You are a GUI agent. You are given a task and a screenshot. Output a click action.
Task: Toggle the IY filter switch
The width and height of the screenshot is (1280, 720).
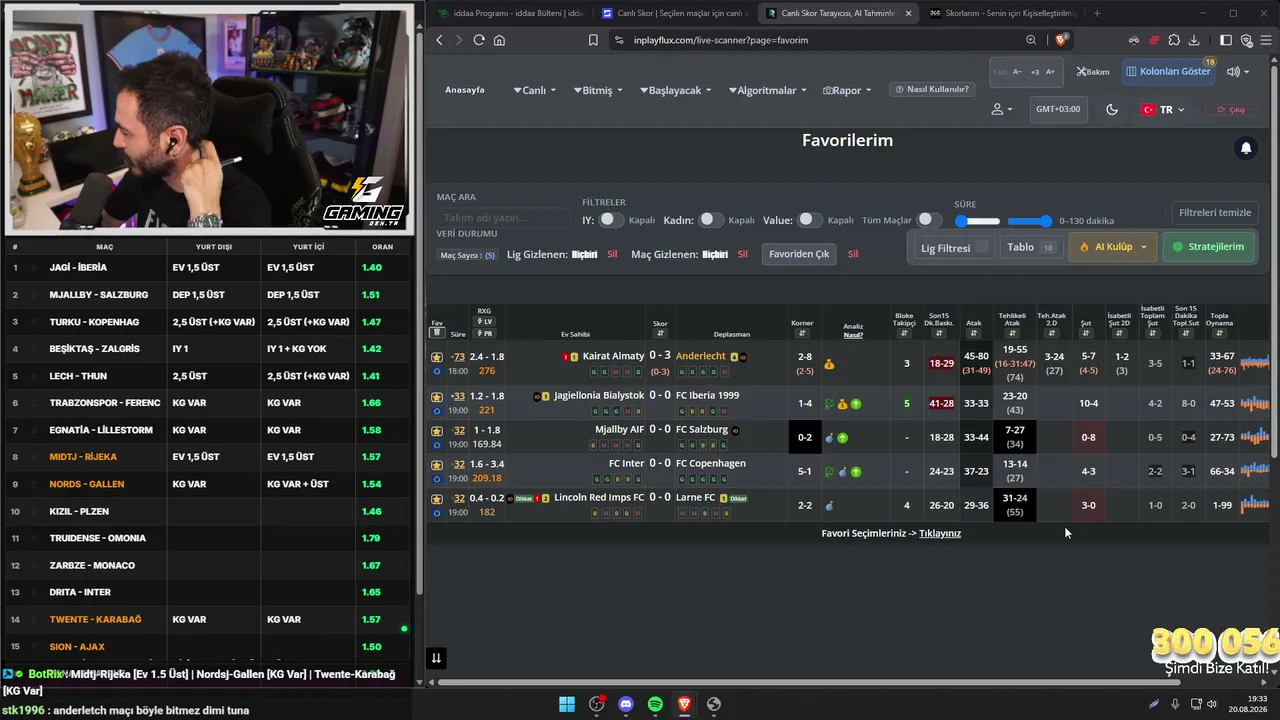pos(611,220)
